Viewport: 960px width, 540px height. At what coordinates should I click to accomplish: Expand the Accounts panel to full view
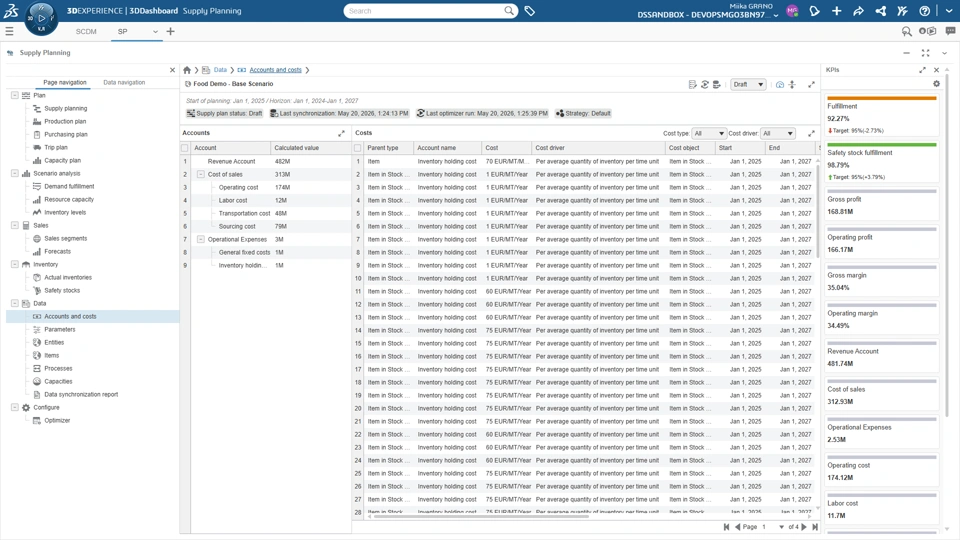tap(341, 133)
